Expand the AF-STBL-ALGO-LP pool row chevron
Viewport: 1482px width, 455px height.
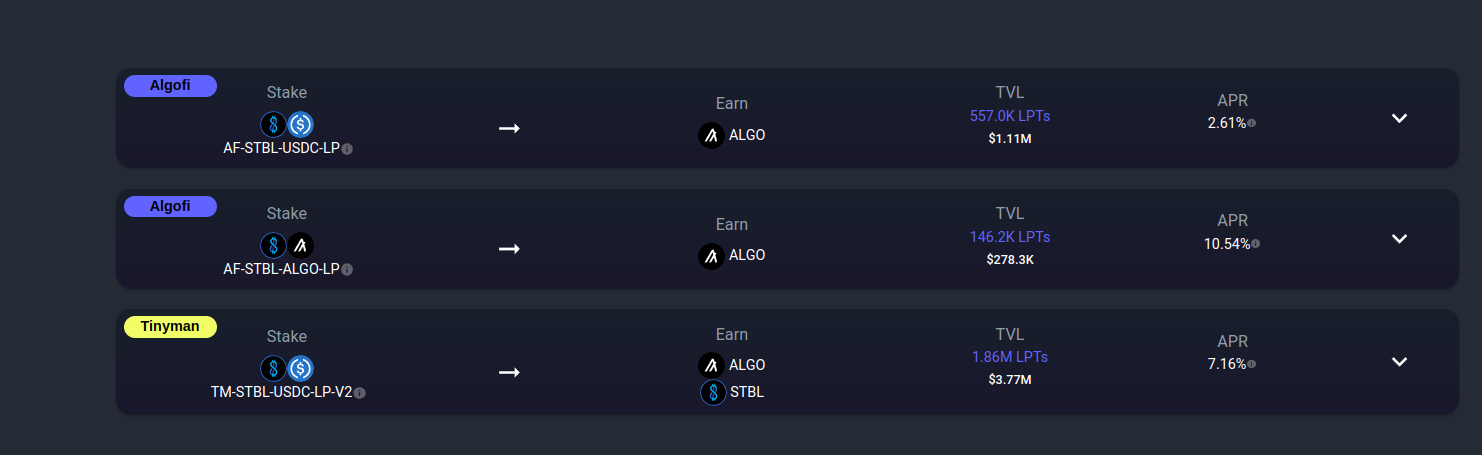(x=1400, y=239)
